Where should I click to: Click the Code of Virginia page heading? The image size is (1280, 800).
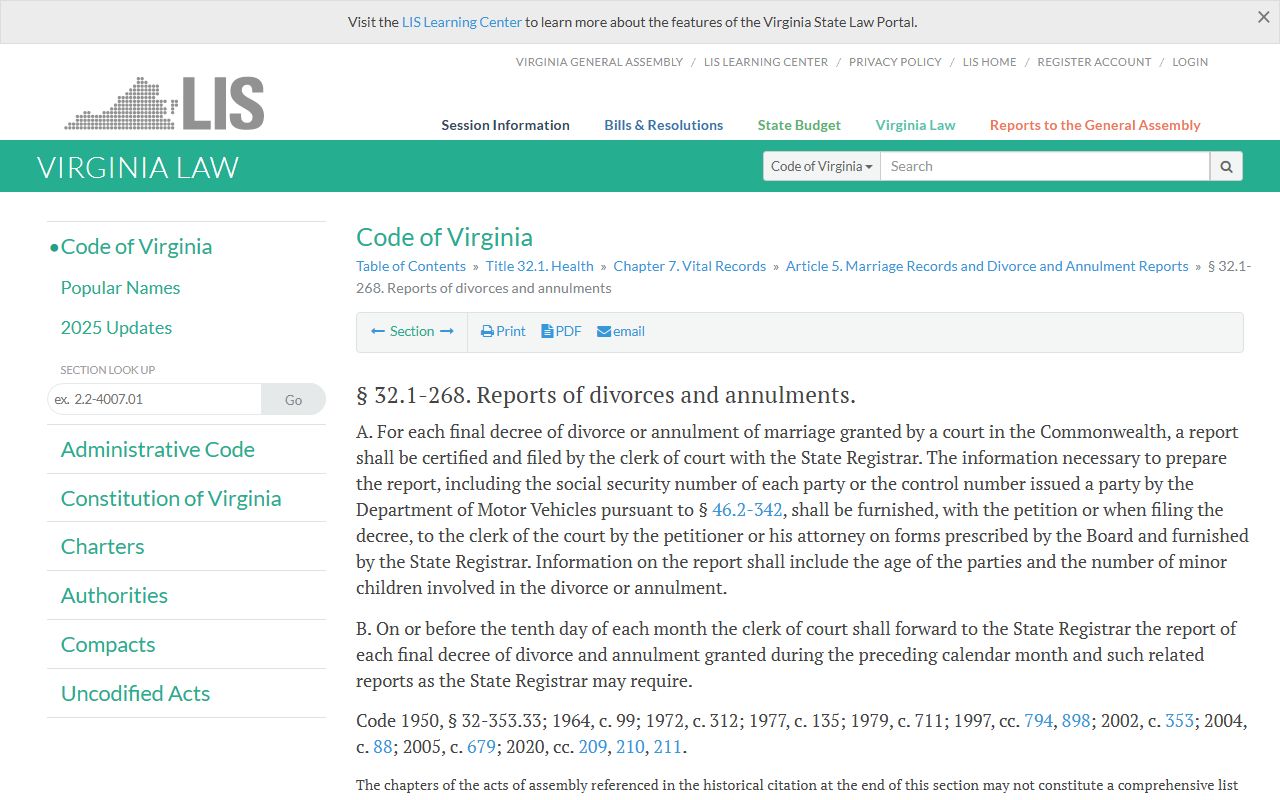[444, 237]
